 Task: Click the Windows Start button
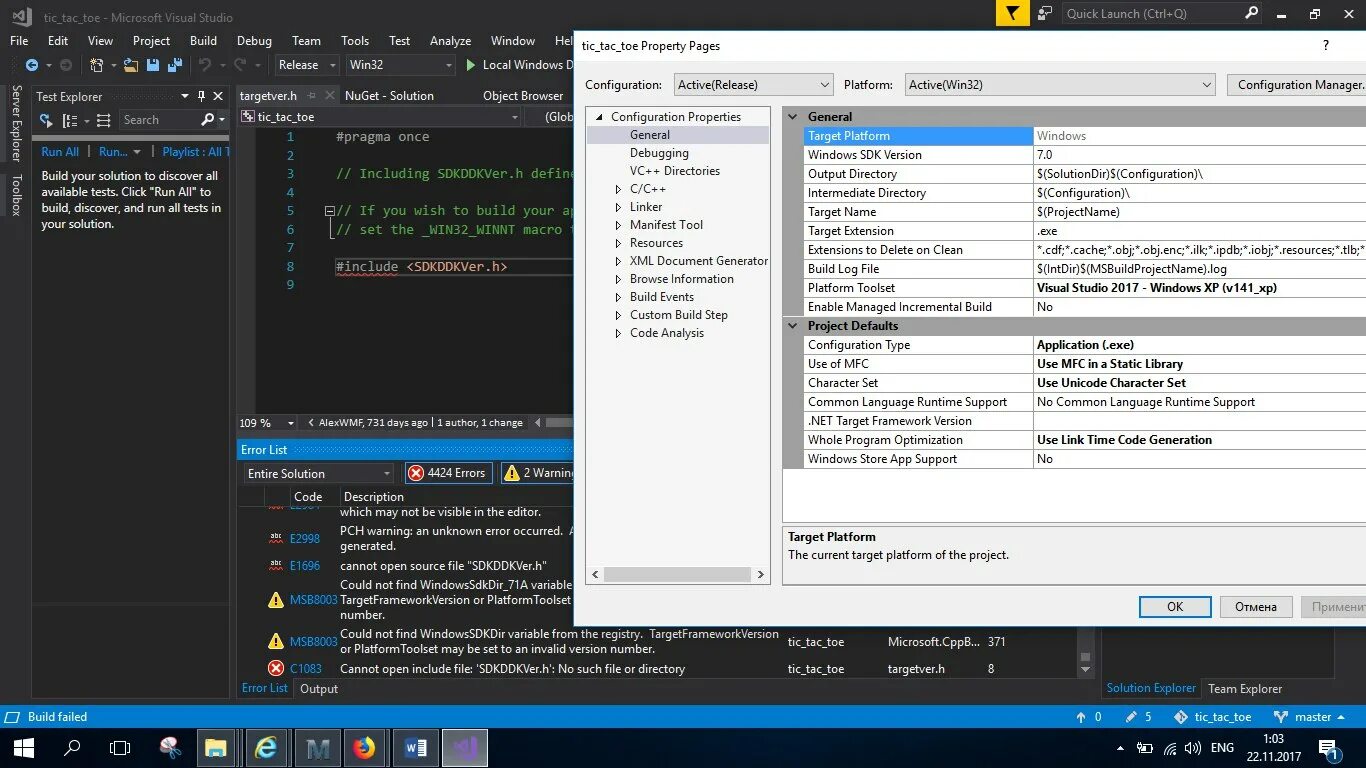pyautogui.click(x=23, y=747)
